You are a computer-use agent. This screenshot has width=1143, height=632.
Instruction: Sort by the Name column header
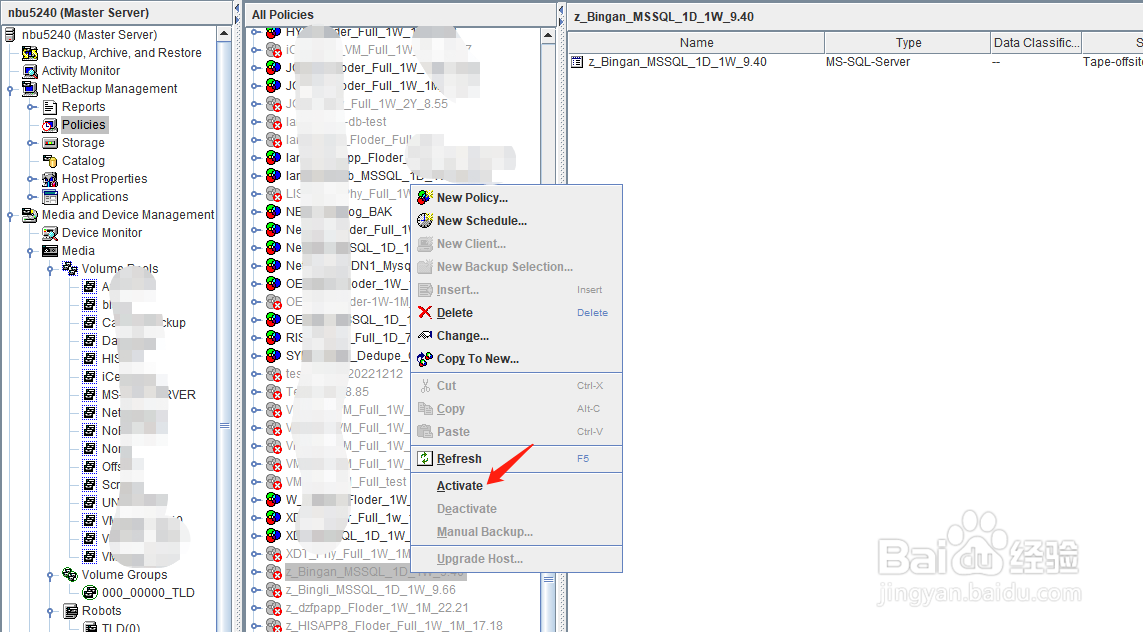tap(696, 42)
